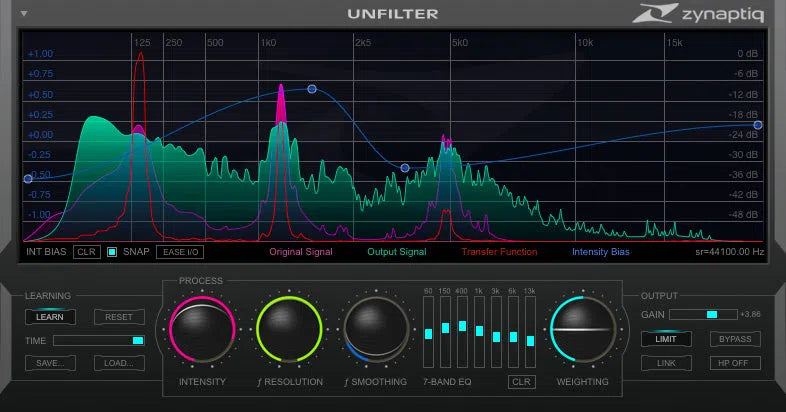Image resolution: width=786 pixels, height=412 pixels.
Task: Toggle Intensity Bias curve display
Action: coord(601,252)
